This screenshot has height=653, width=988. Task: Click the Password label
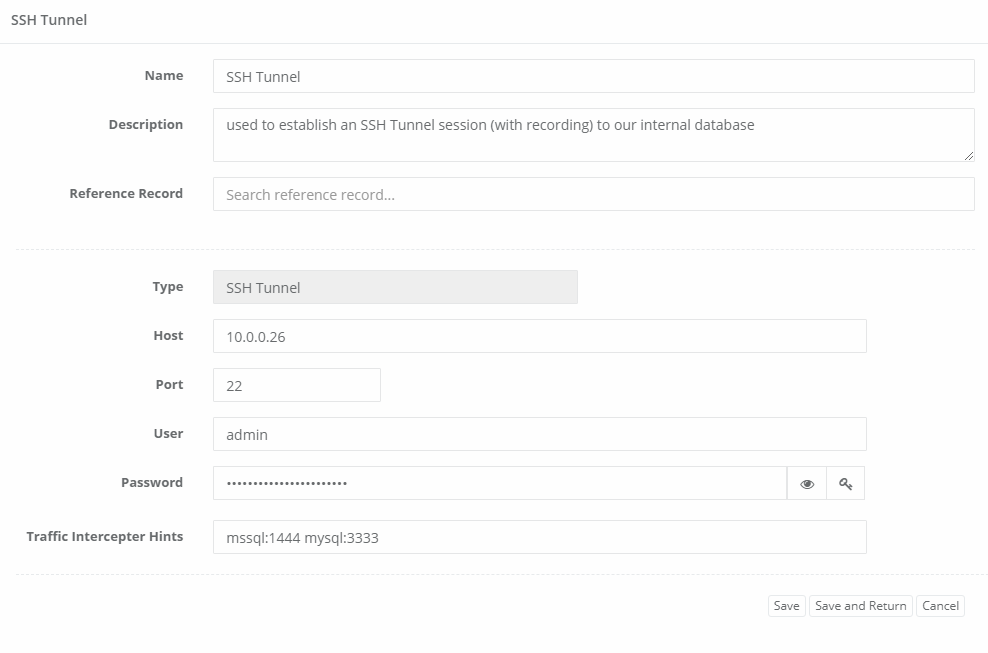[x=152, y=482]
